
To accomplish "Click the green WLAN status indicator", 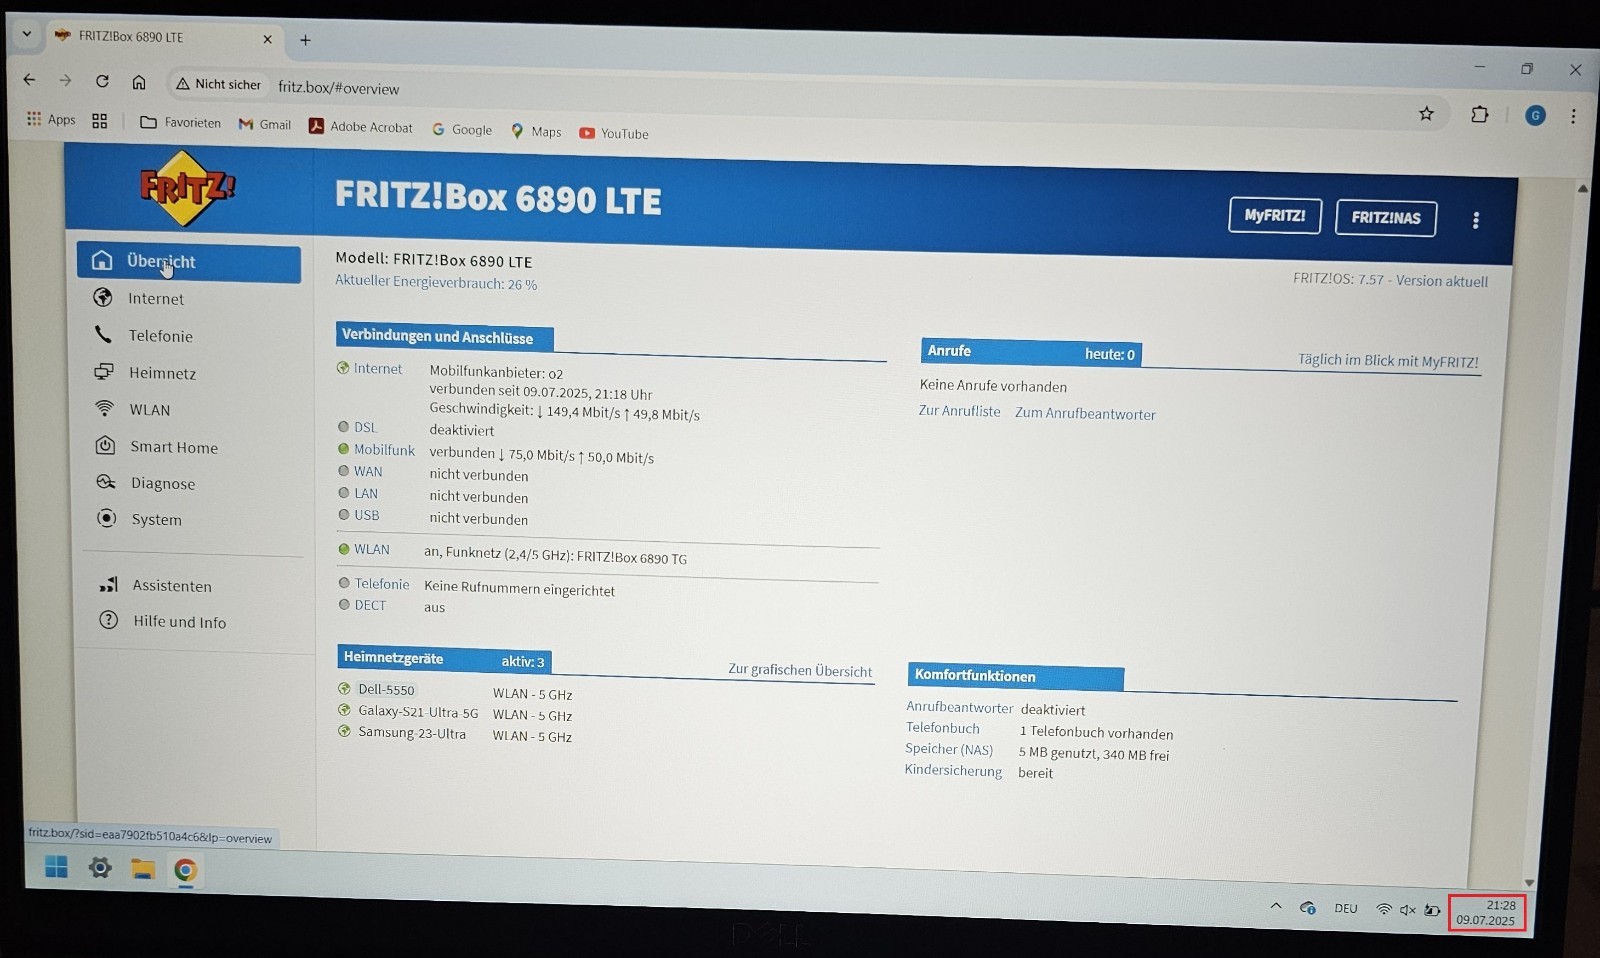I will coord(344,549).
